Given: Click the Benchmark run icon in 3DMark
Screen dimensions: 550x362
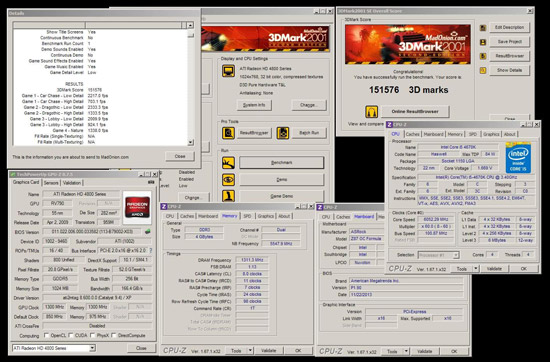Looking at the screenshot, I should click(x=228, y=163).
